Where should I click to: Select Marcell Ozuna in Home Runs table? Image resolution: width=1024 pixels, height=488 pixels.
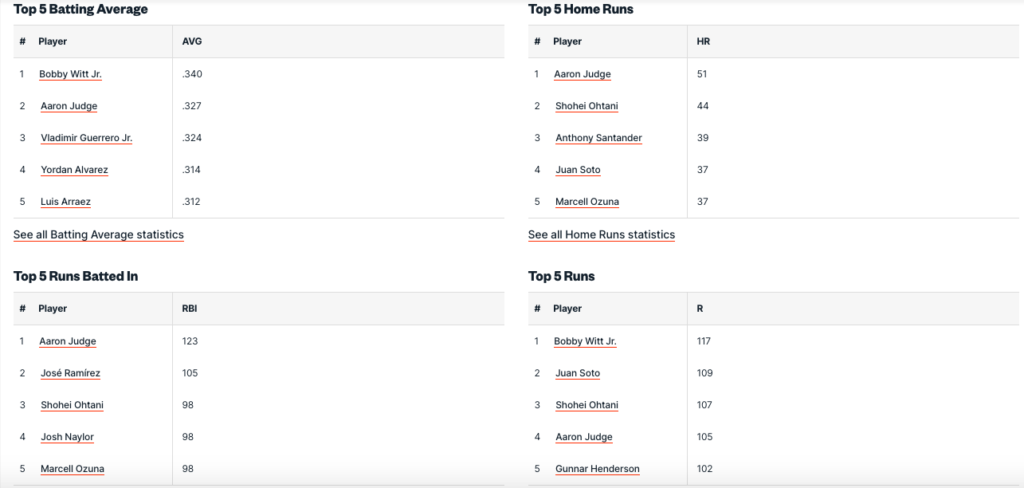pos(586,202)
